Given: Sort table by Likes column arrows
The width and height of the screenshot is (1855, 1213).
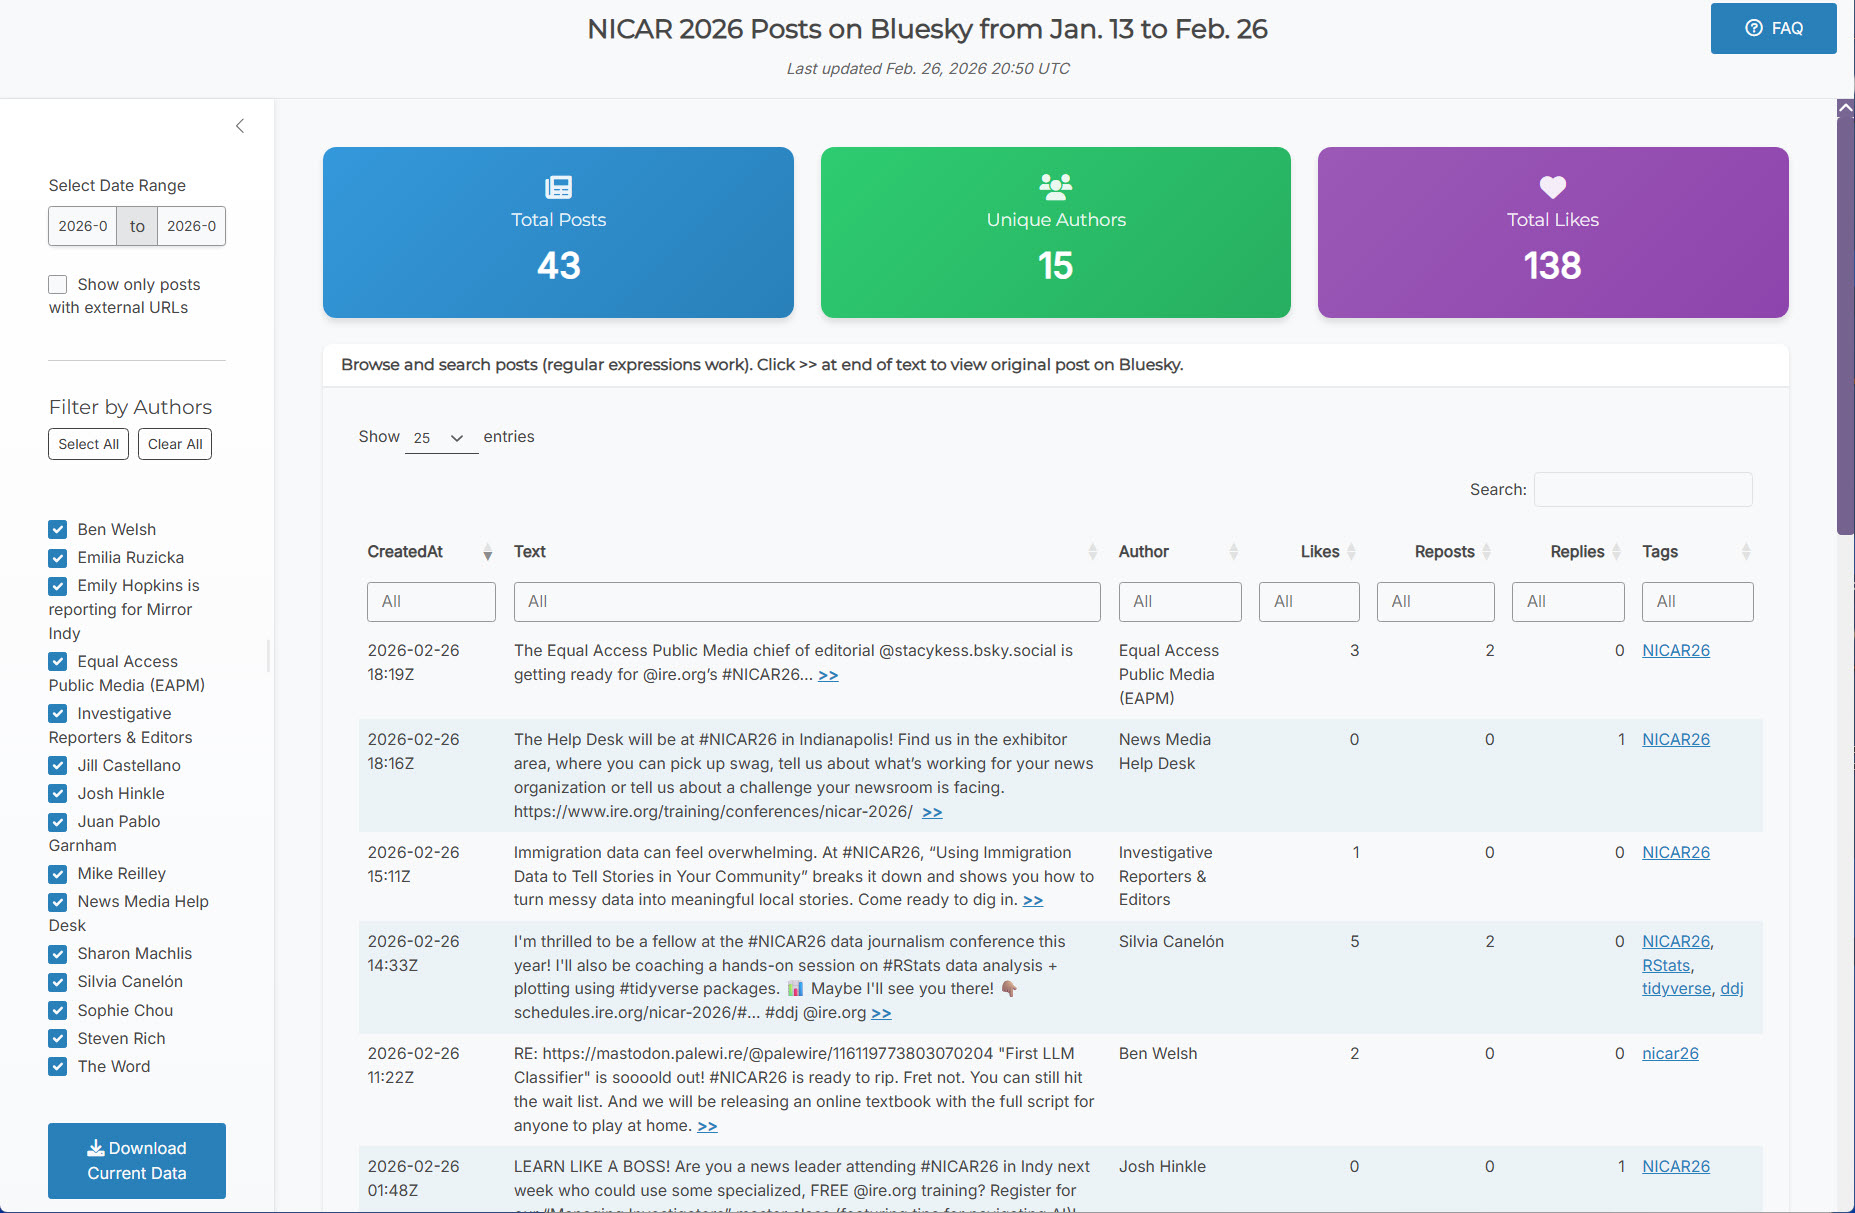Looking at the screenshot, I should 1351,552.
